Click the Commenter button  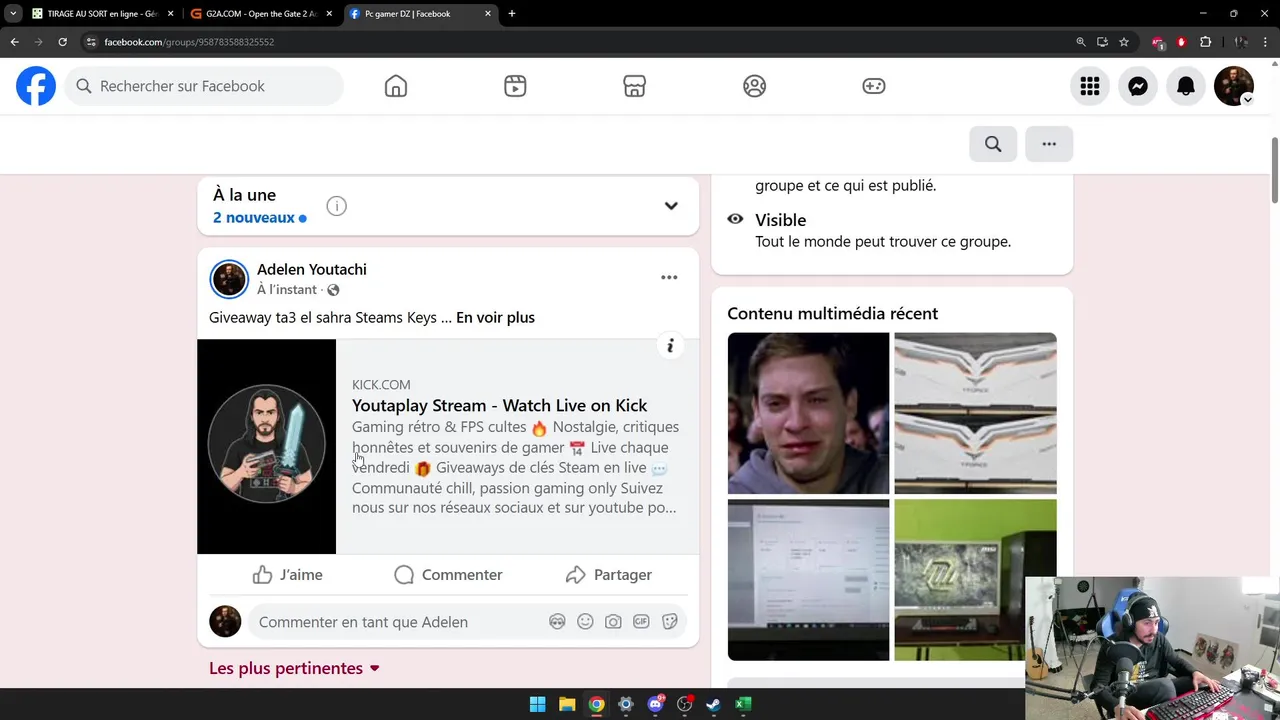[x=448, y=575]
